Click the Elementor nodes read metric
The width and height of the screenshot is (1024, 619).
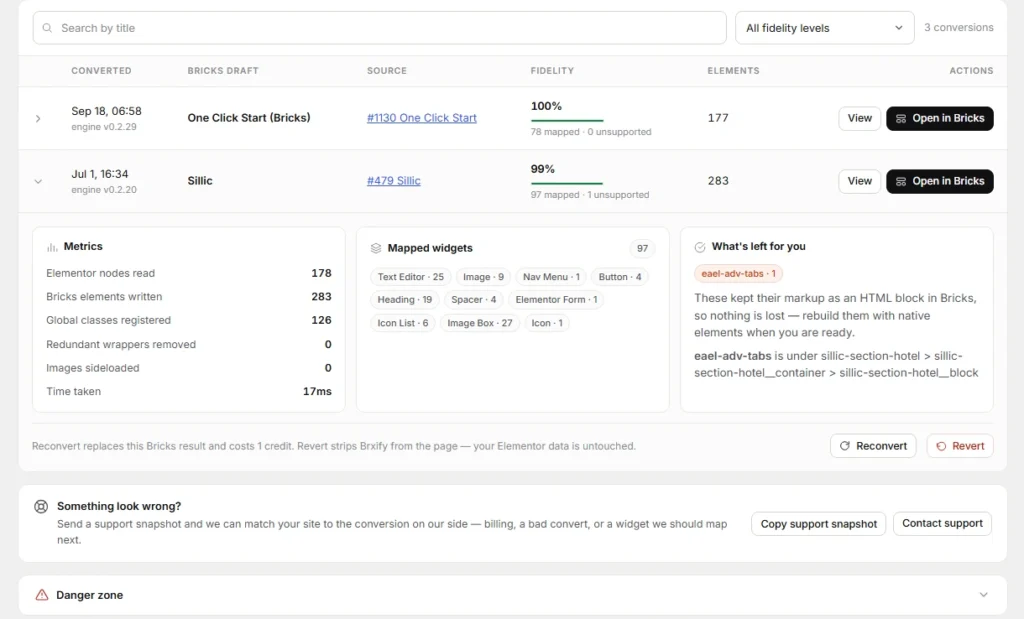(189, 273)
